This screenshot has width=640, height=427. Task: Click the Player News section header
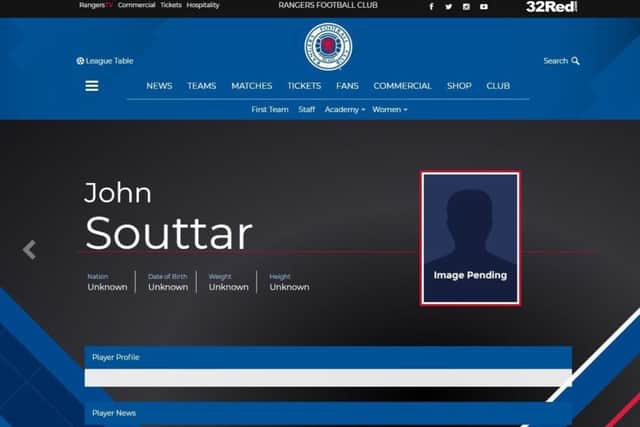(x=328, y=413)
